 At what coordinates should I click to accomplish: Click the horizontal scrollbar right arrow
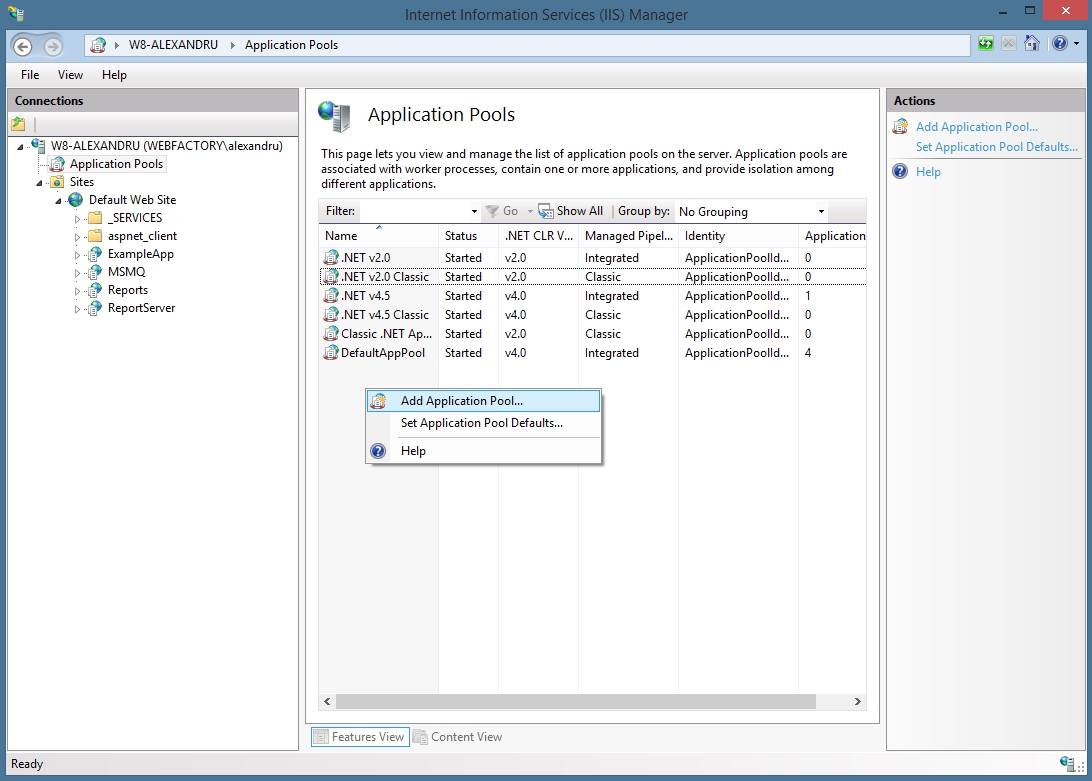tap(858, 703)
